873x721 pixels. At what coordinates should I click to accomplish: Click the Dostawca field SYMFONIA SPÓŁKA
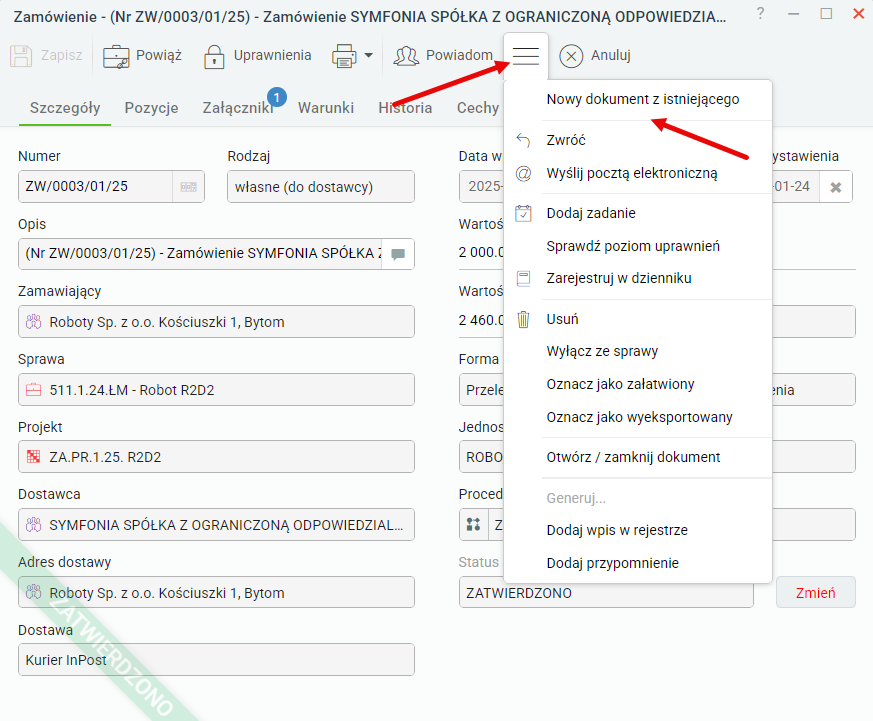[x=216, y=524]
